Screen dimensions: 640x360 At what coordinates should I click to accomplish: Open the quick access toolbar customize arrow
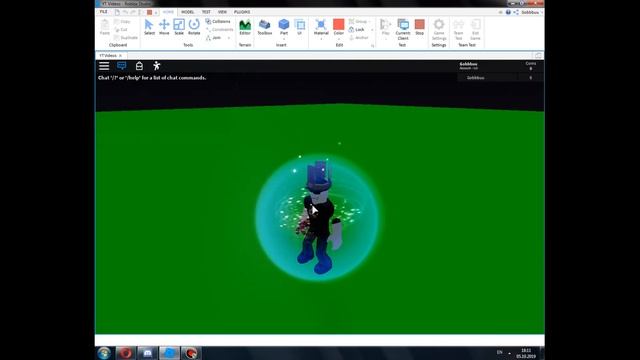click(x=156, y=13)
